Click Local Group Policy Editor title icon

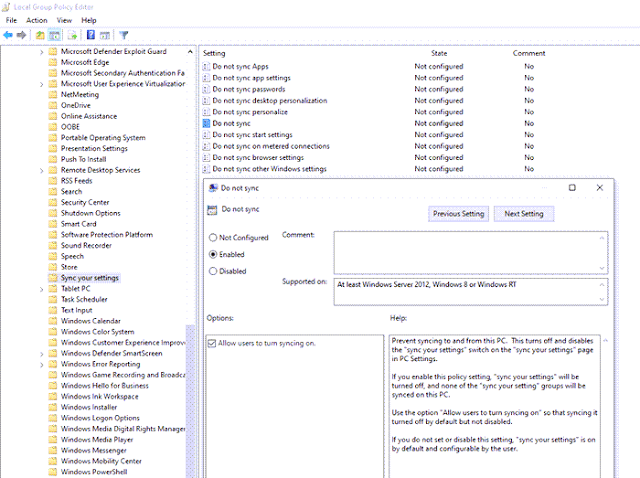(6, 7)
